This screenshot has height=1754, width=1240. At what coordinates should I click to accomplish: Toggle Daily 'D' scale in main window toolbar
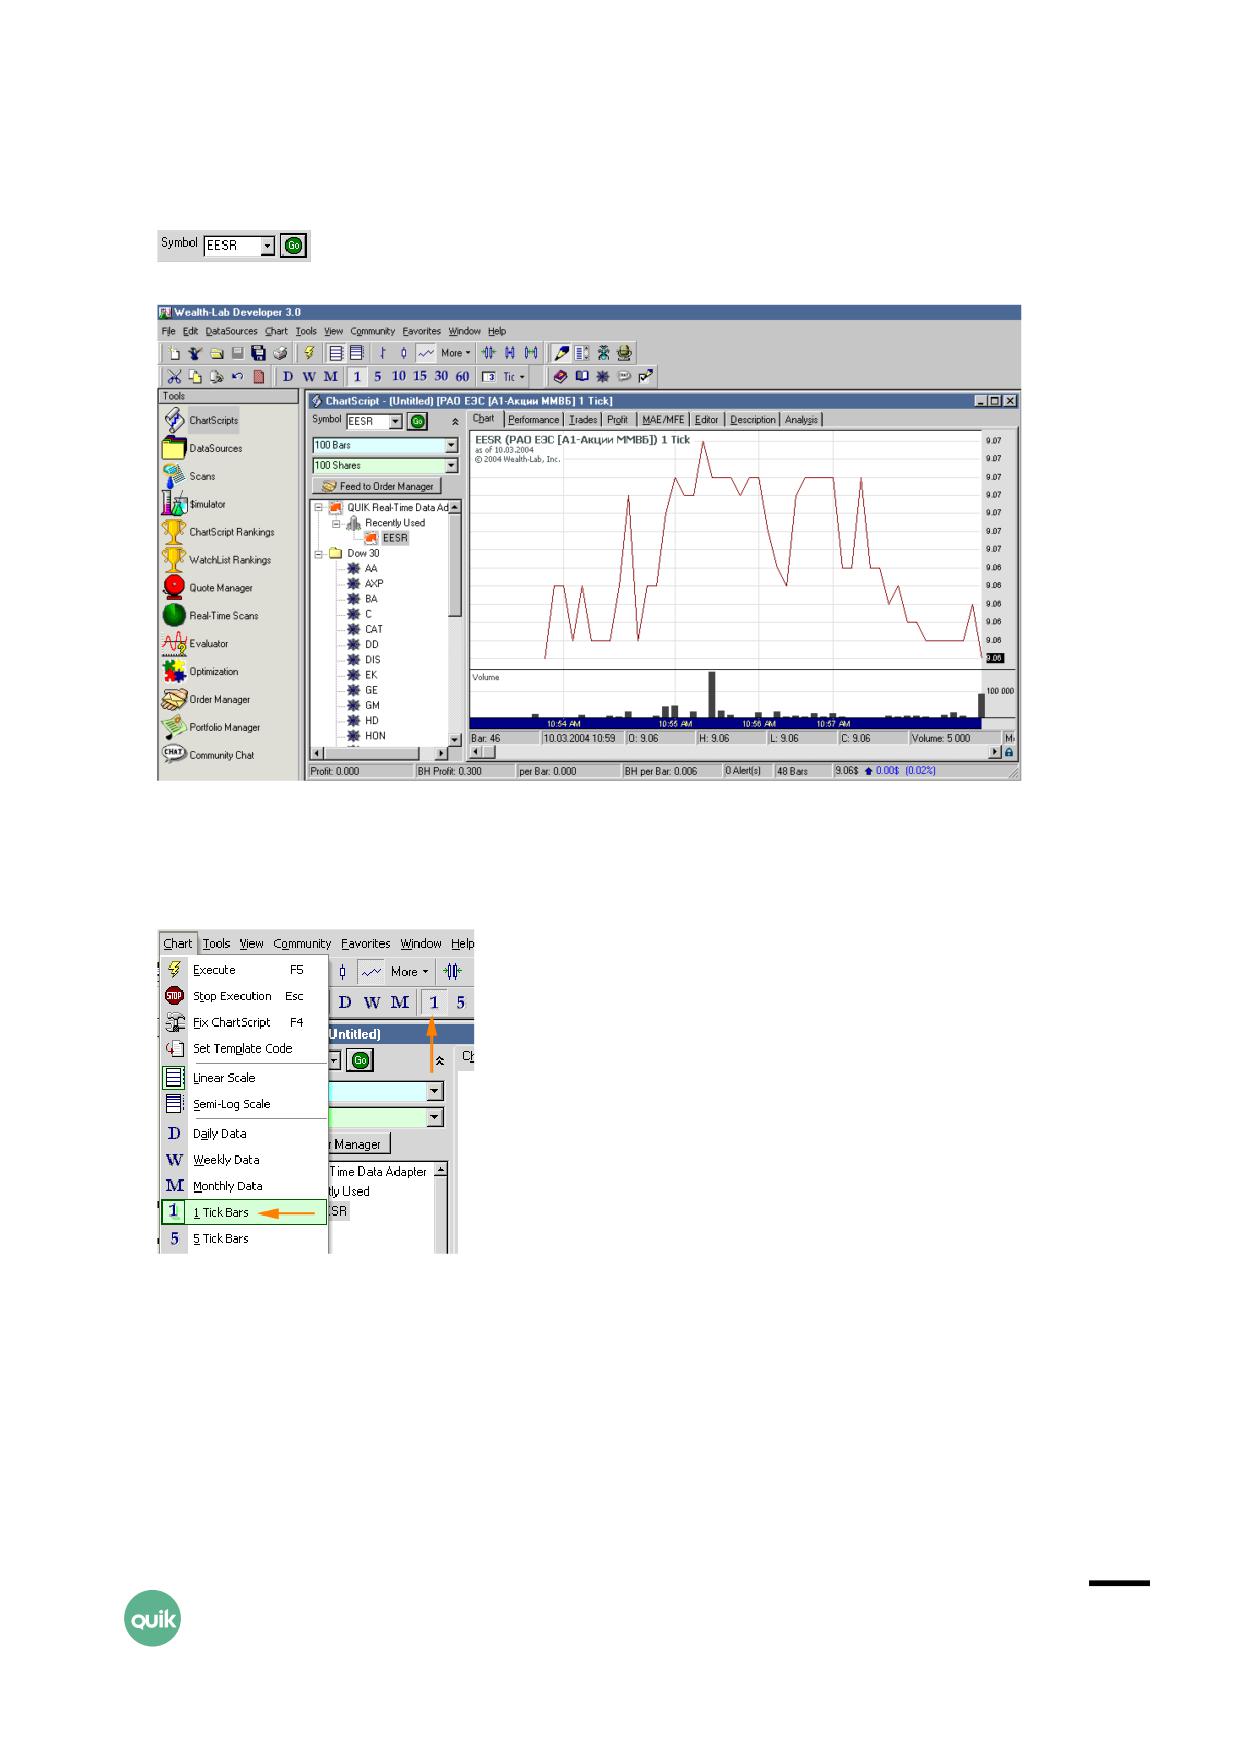coord(288,377)
